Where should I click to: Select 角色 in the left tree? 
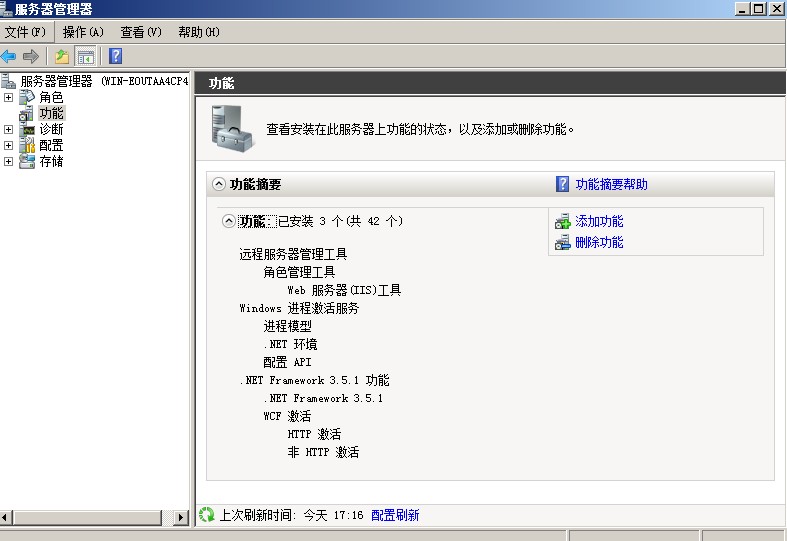pos(51,97)
